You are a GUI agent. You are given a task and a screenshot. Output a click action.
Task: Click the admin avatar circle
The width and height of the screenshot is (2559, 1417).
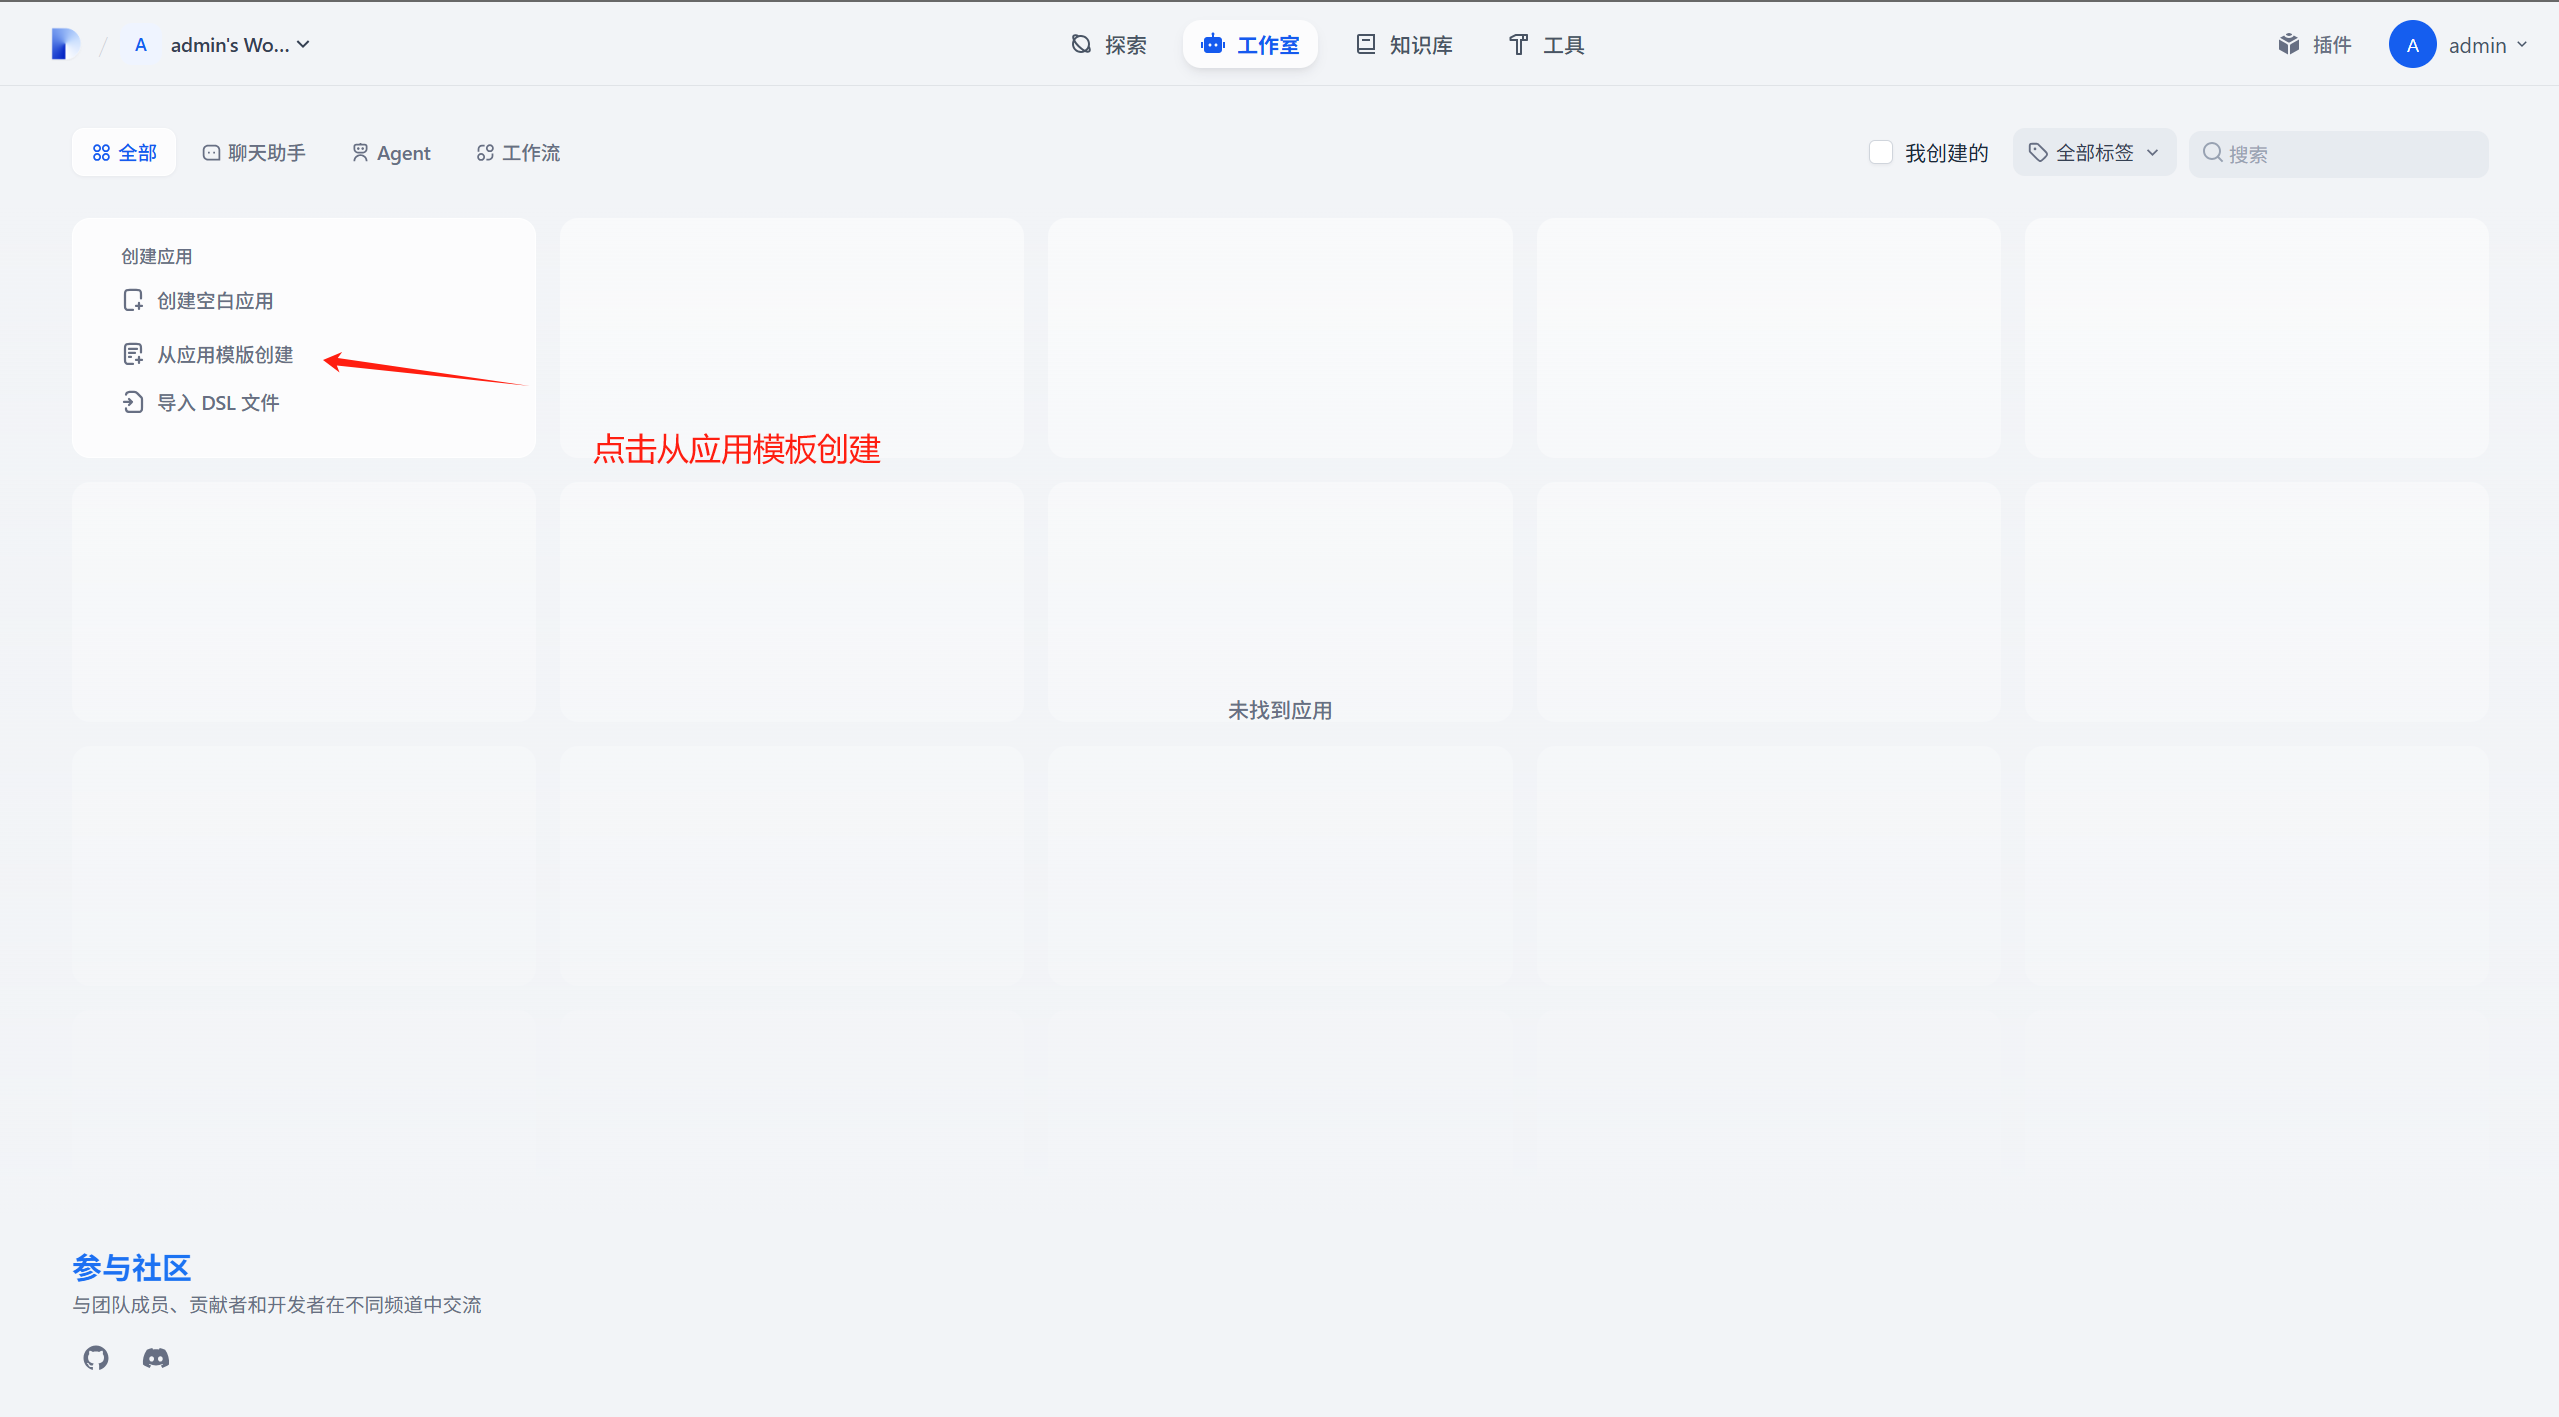2412,45
